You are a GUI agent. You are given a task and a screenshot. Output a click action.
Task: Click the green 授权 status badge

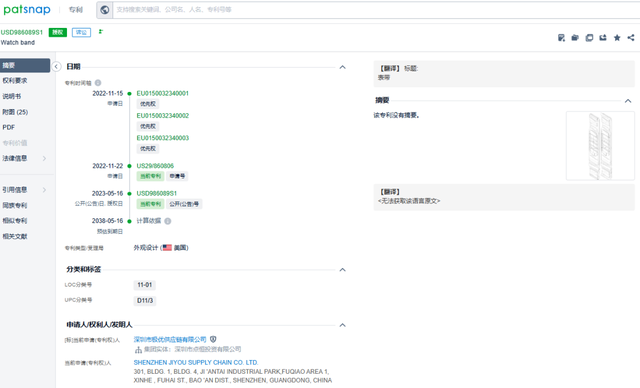(x=58, y=32)
